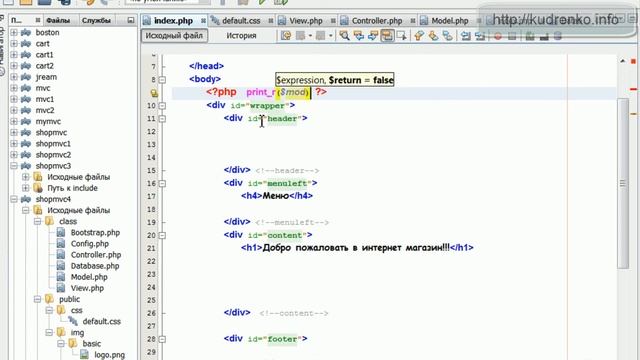Find the previous occurrence via toolbar icon

pyautogui.click(x=359, y=36)
